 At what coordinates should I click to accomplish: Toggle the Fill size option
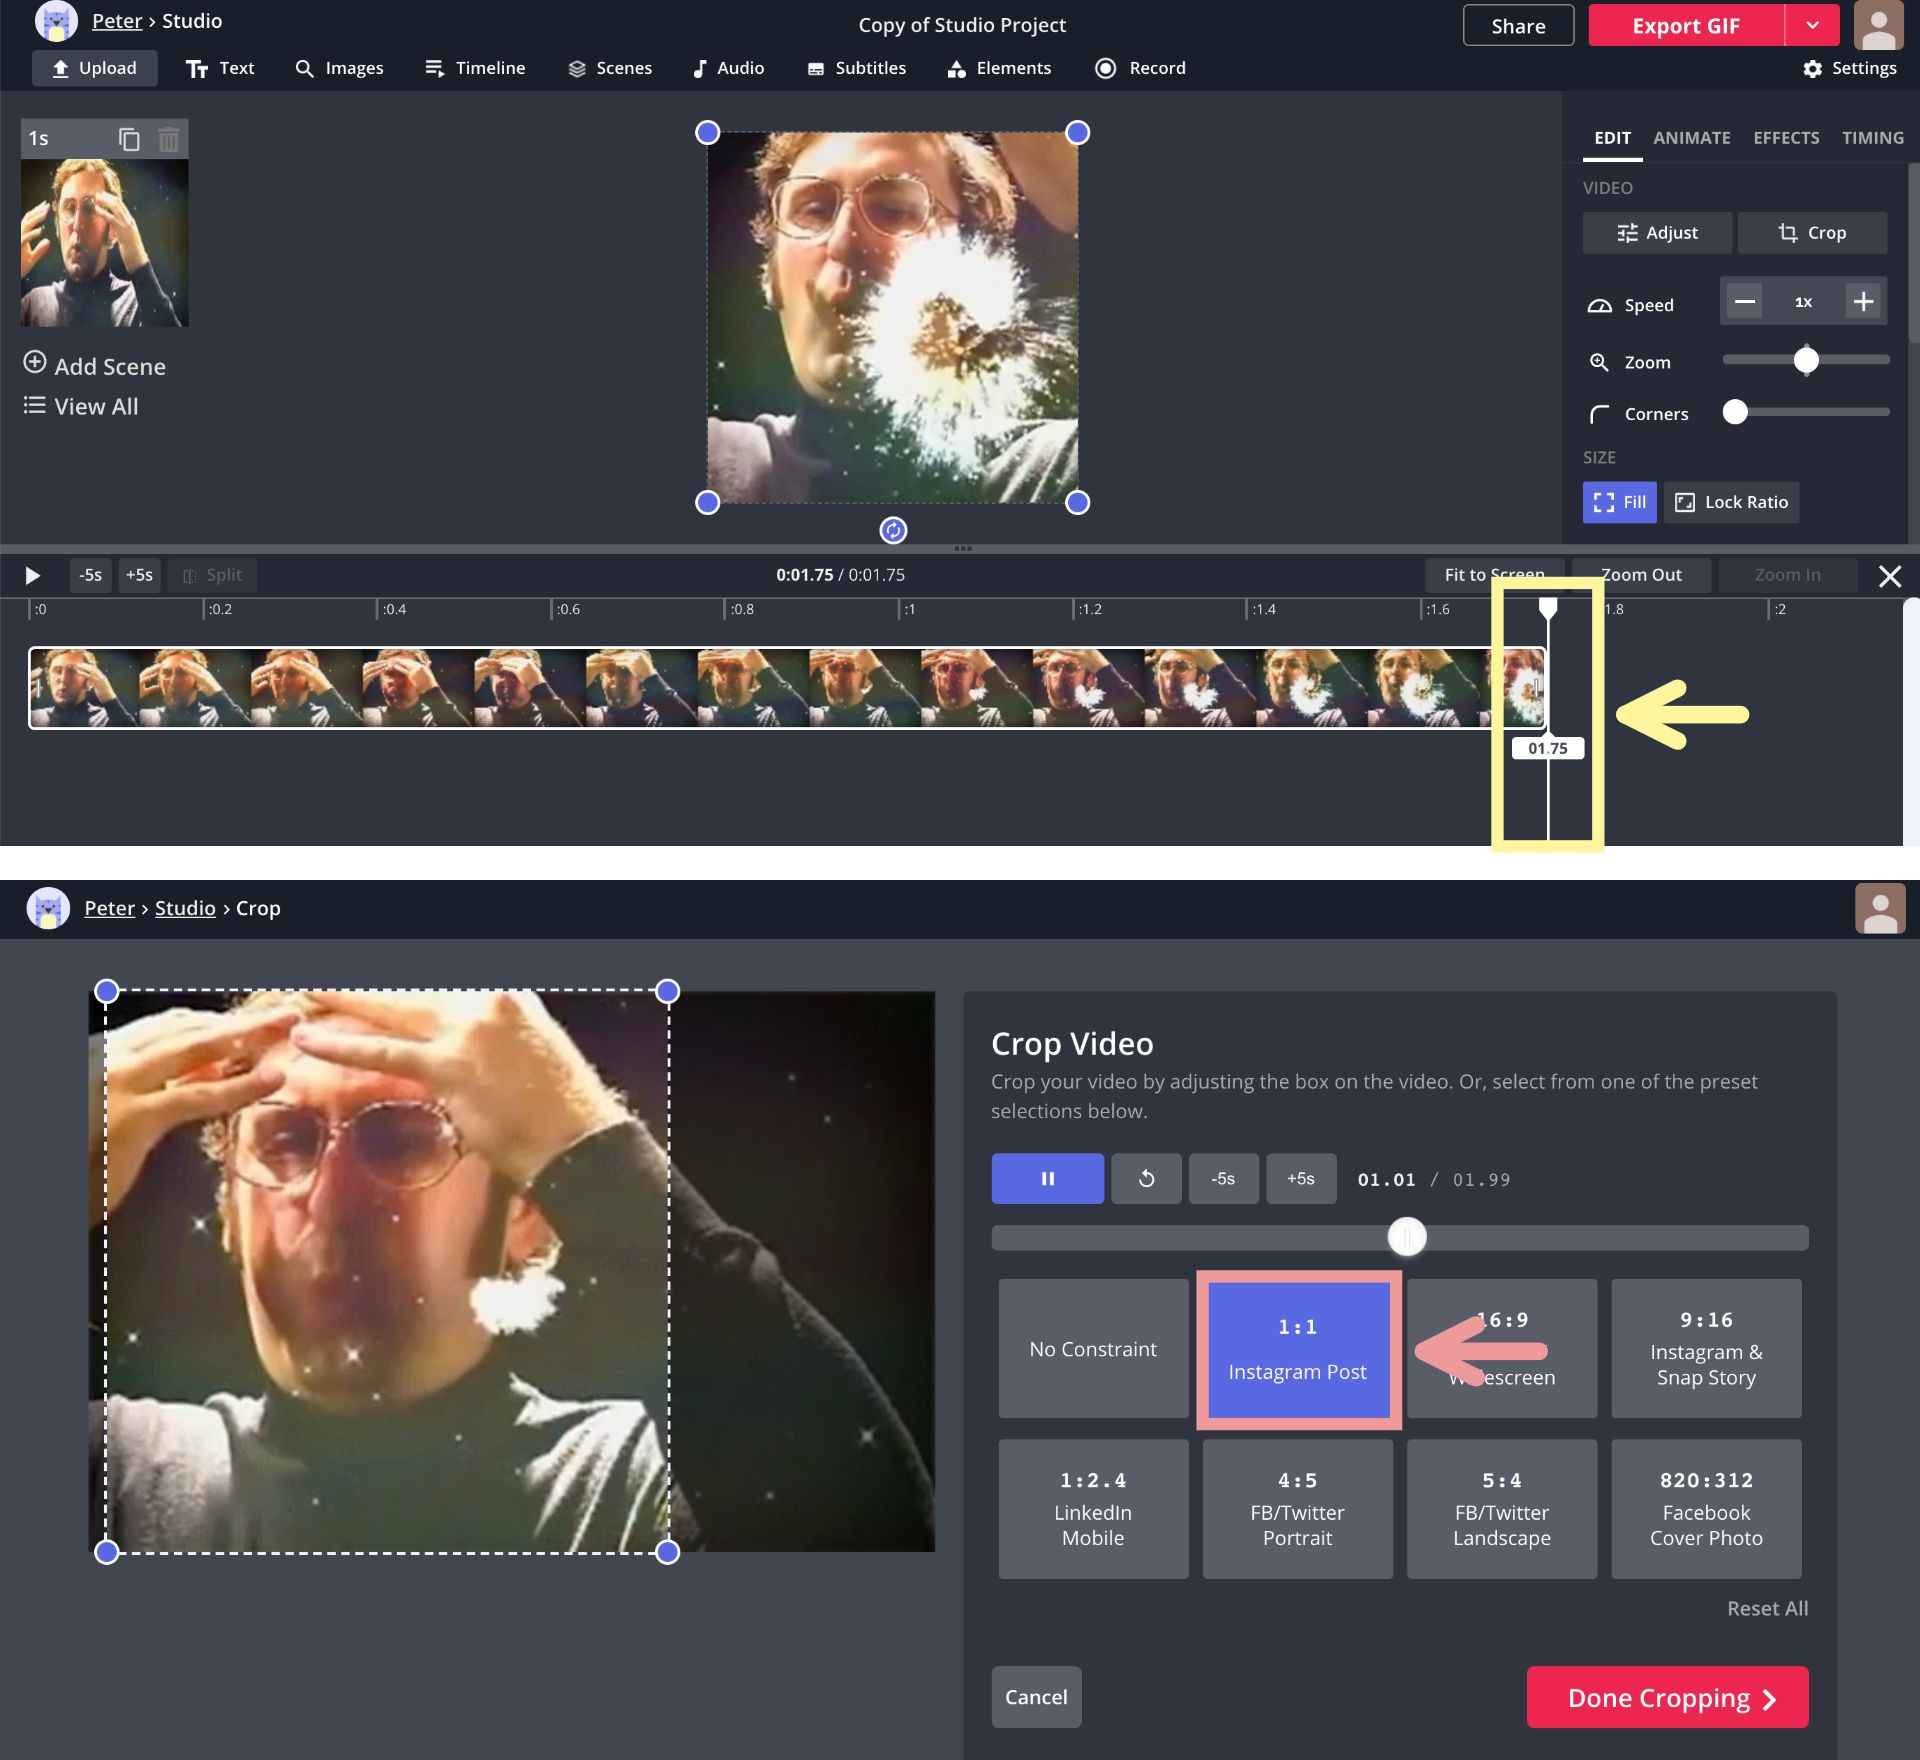(1619, 502)
